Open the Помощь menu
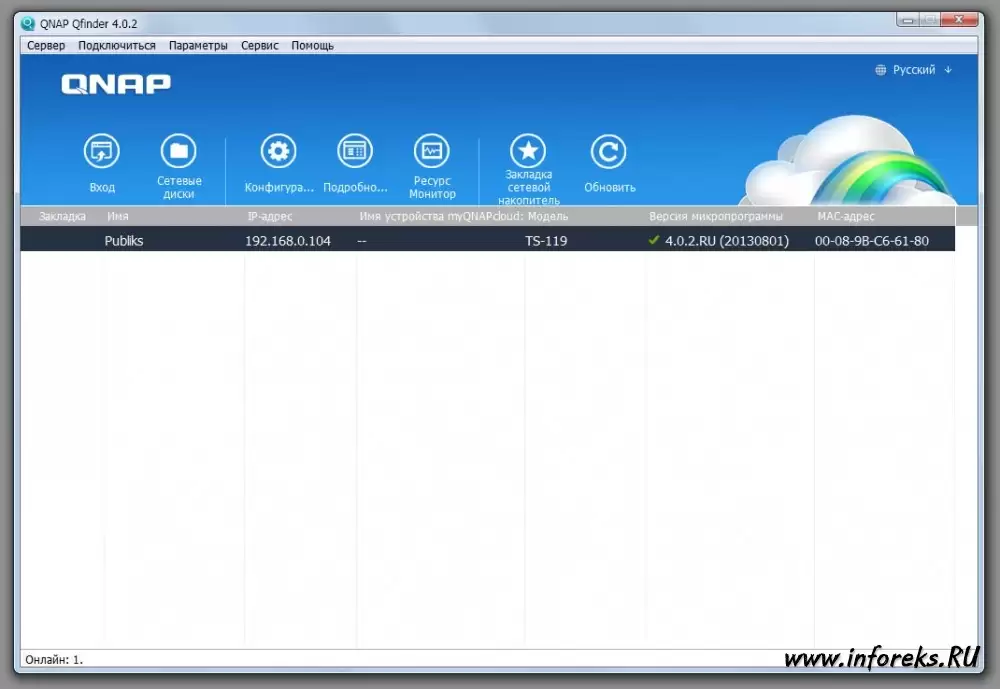1000x689 pixels. coord(312,45)
